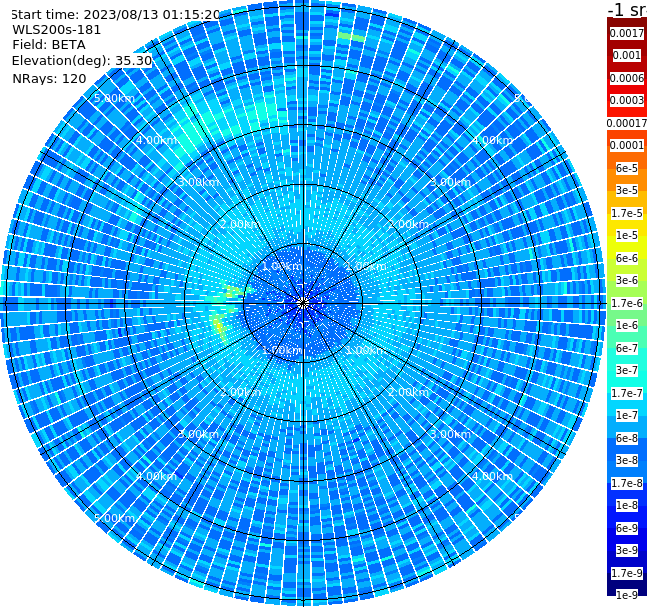Select the 2.00km ring label in lower-left quadrant

[x=241, y=392]
